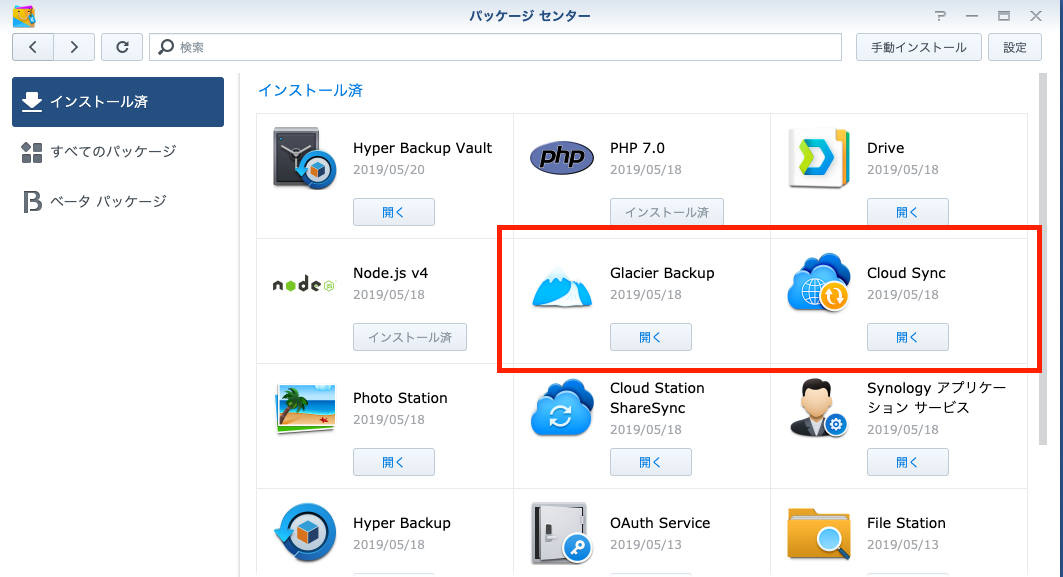
Task: Open Cloud Station ShareSync with 開く button
Action: (x=651, y=462)
